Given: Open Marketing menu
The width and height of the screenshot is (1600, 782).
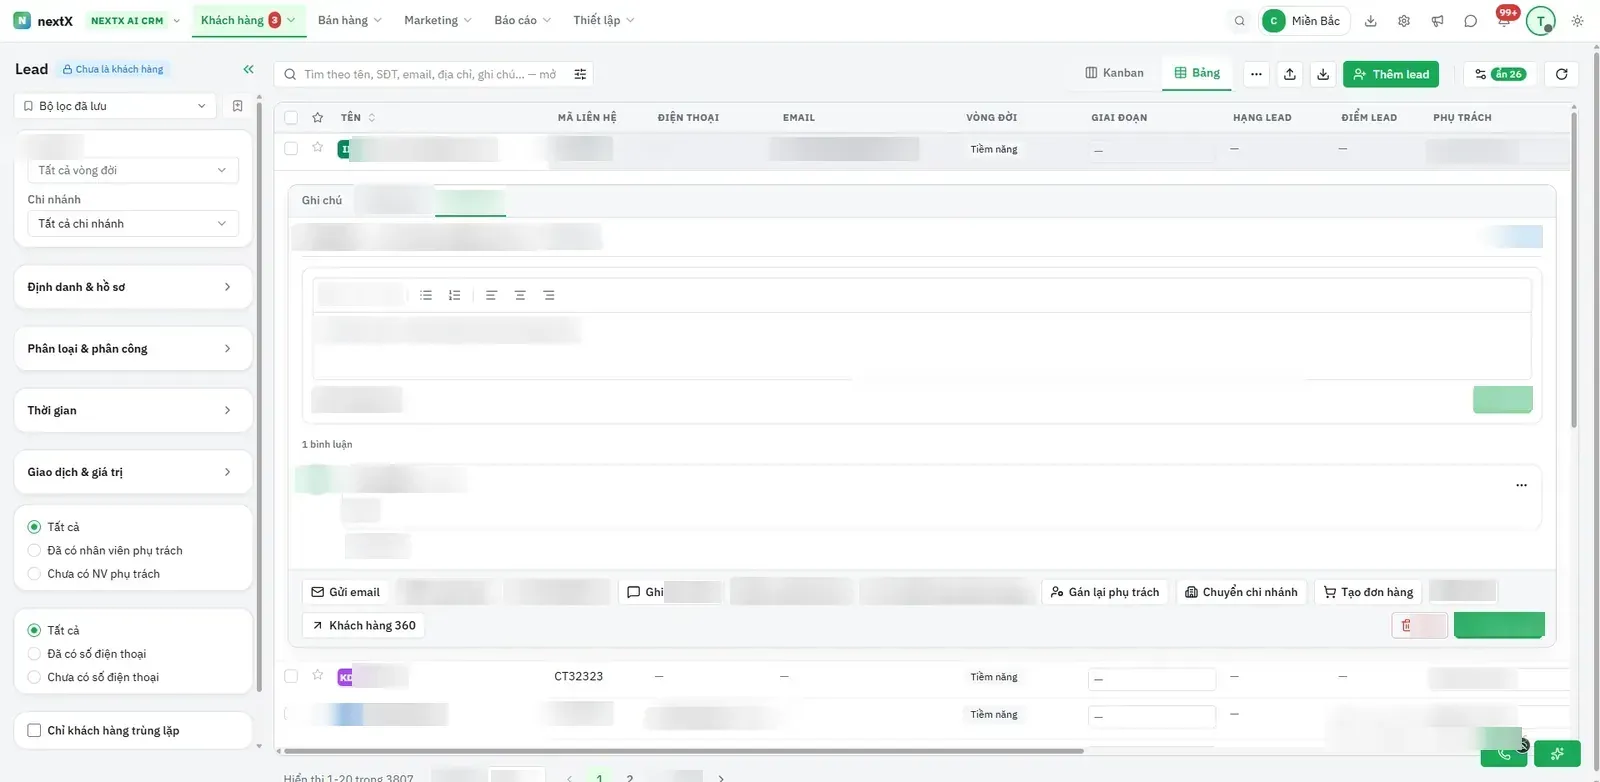Looking at the screenshot, I should click(437, 20).
